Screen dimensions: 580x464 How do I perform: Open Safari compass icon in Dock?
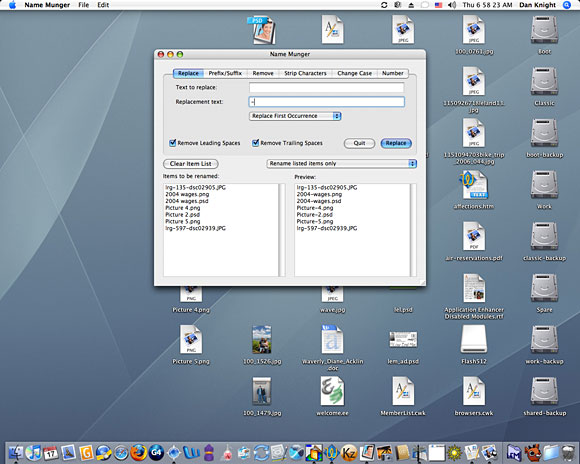(x=121, y=453)
